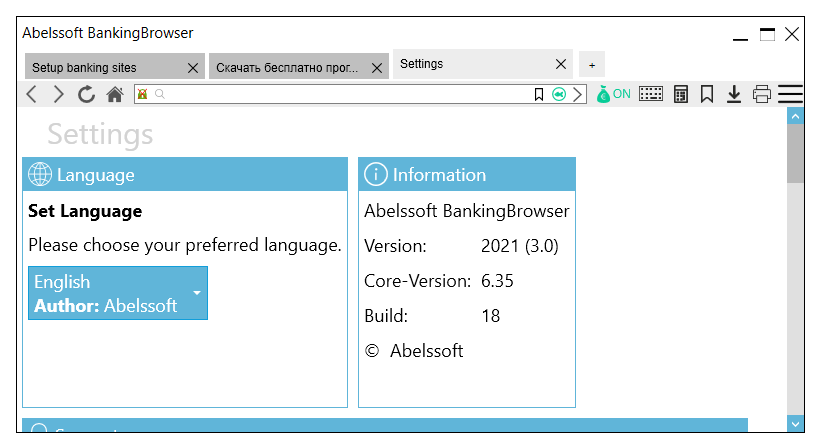Open the virtual keyboard
Image resolution: width=816 pixels, height=448 pixels.
point(651,94)
